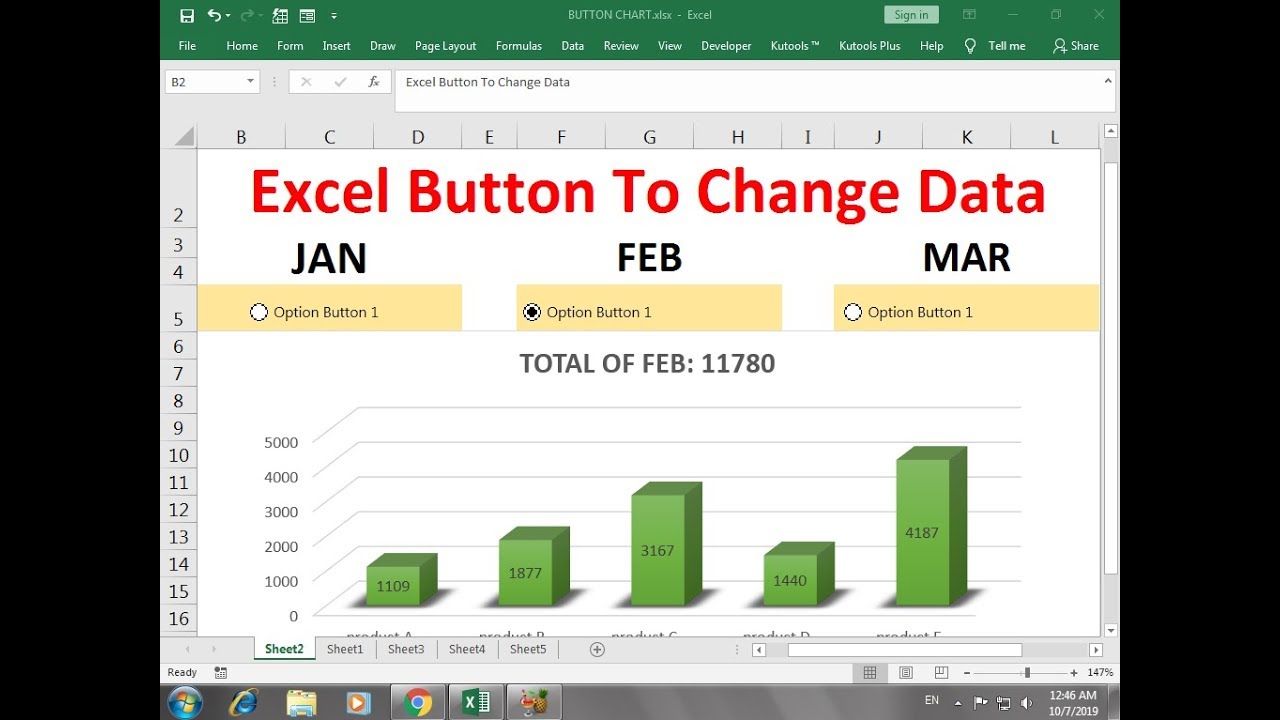Switch to Page Break Preview icon

(x=941, y=673)
